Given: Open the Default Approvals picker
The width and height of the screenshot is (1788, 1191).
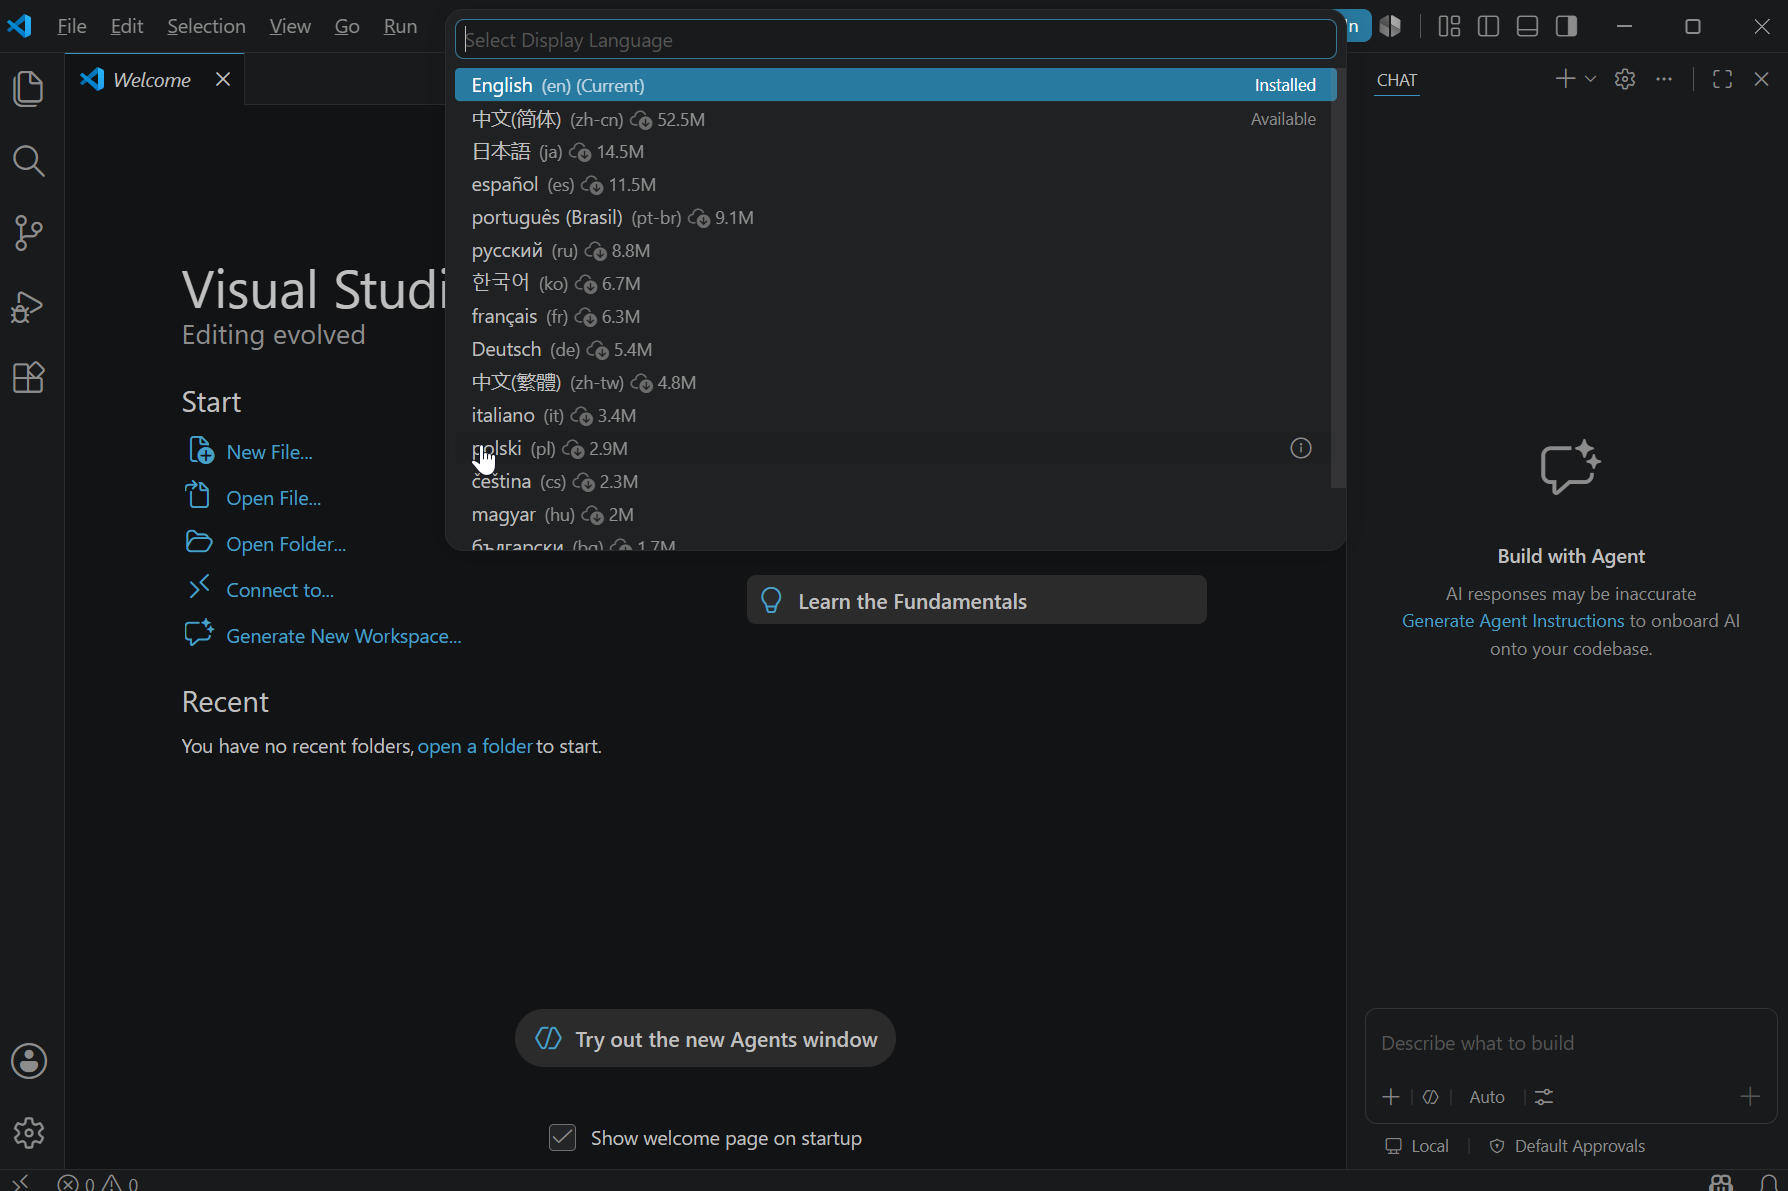Looking at the screenshot, I should click(x=1567, y=1146).
